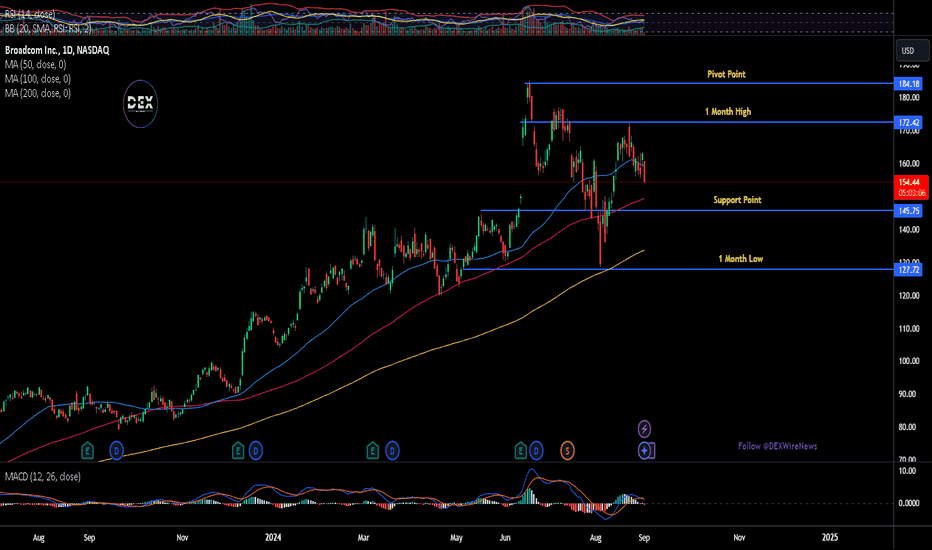Click the BB (20, SMA, RSI-RSI, 2) legend

(x=48, y=28)
